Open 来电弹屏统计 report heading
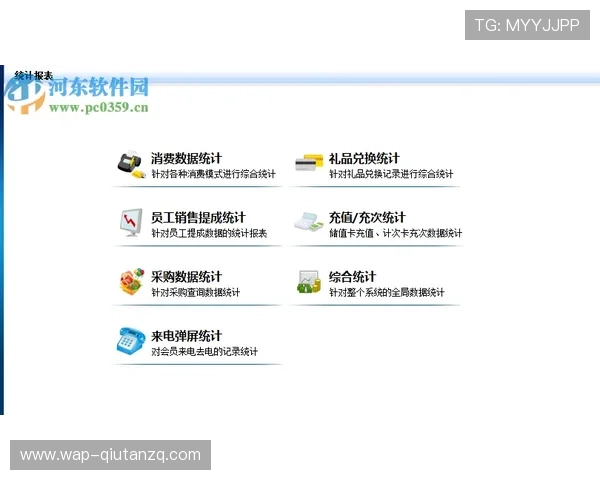Viewport: 600px width, 480px height. click(186, 336)
